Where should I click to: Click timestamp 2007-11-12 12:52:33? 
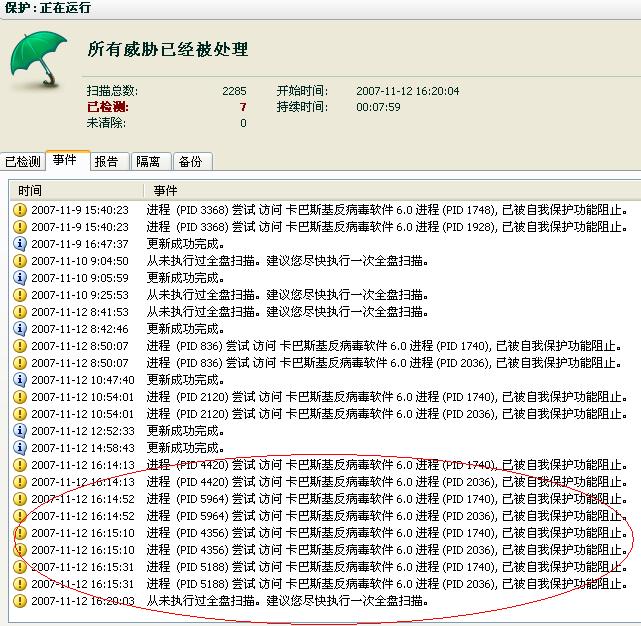[83, 431]
